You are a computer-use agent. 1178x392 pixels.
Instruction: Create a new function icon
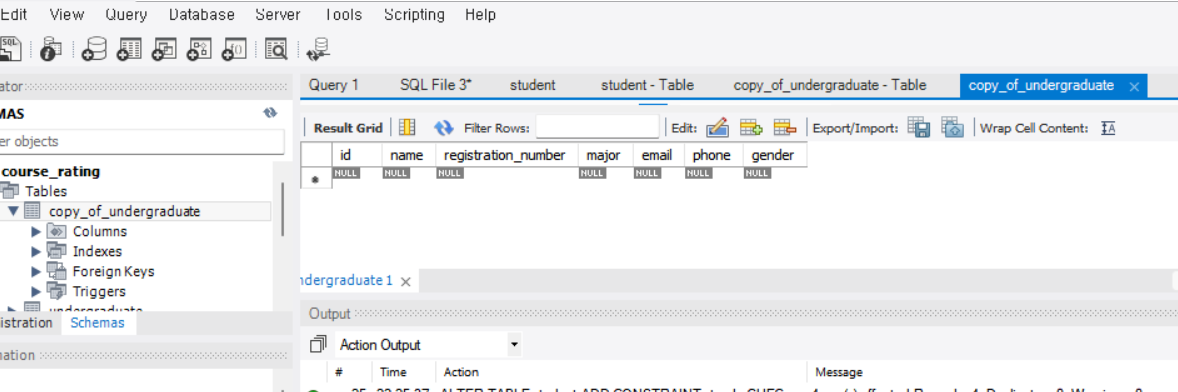(234, 49)
